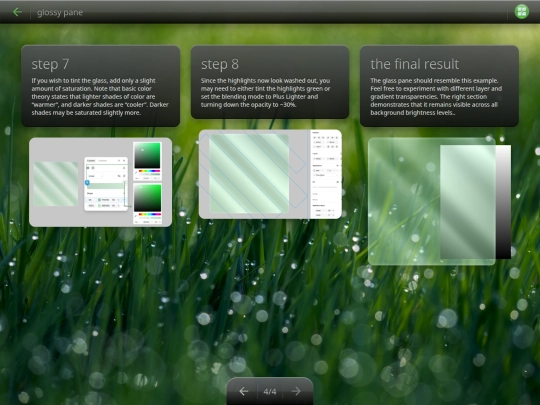Open the green grid menu icon

tap(521, 12)
